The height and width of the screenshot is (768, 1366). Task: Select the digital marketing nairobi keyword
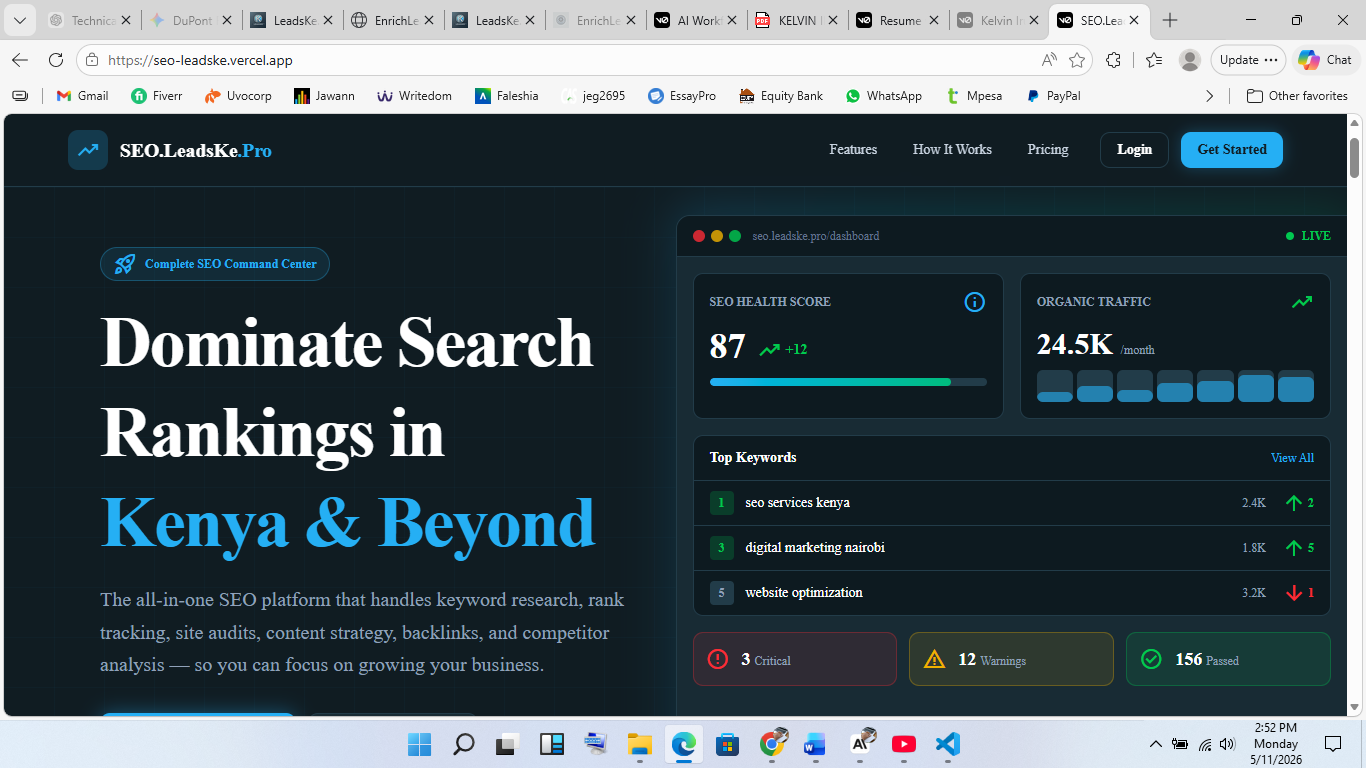(815, 548)
